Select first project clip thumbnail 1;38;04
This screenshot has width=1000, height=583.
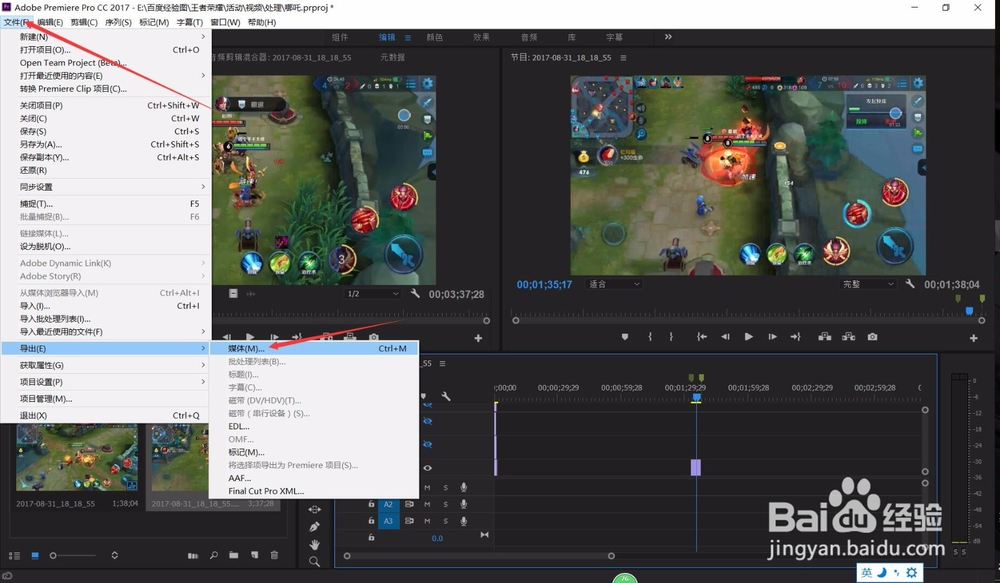click(x=77, y=458)
